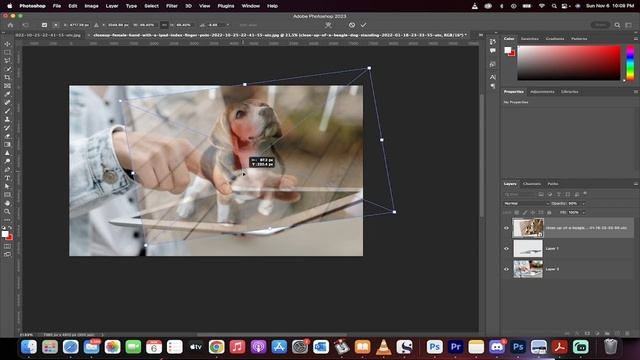Toggle filter for type layers in Layers panel
This screenshot has width=640, height=360.
tap(559, 194)
